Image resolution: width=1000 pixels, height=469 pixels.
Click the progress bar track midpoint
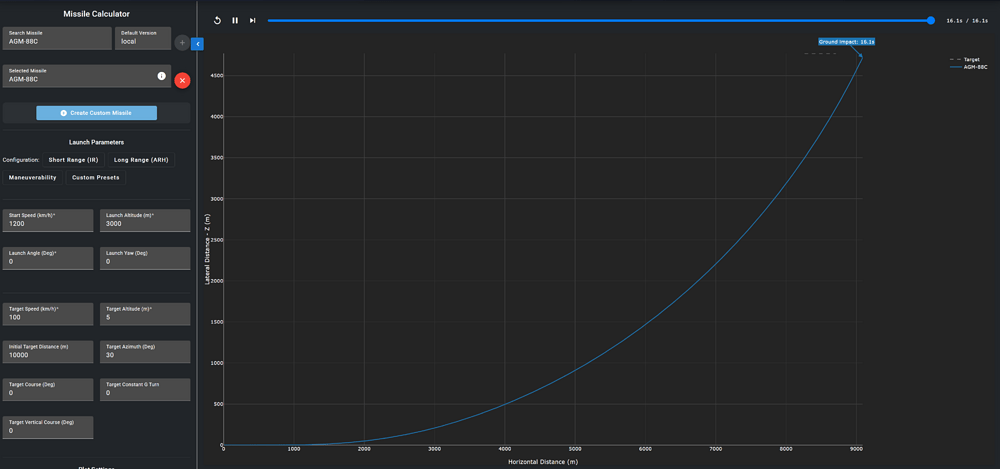click(599, 20)
